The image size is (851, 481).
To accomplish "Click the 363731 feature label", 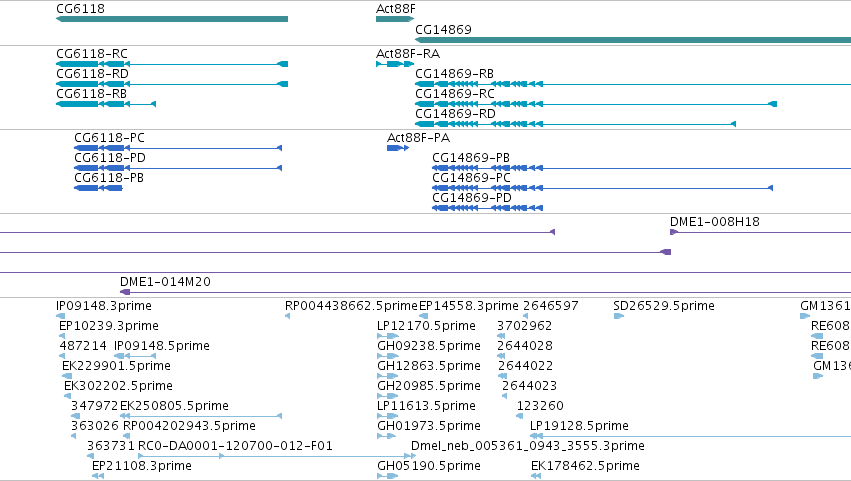I will tap(111, 446).
